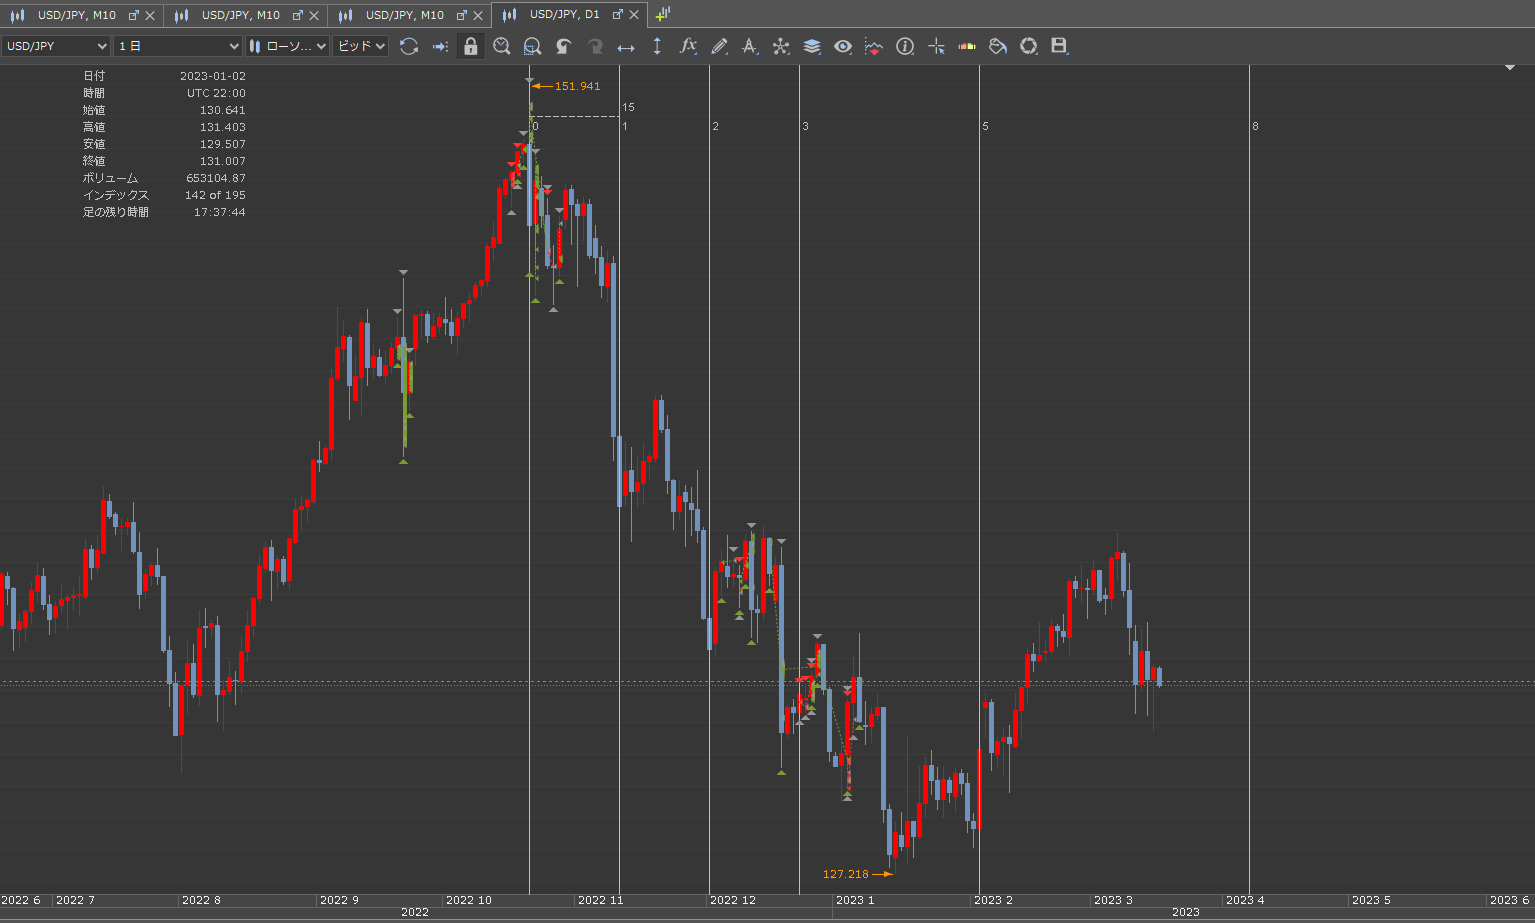The width and height of the screenshot is (1535, 923).
Task: Open the USD/JPY symbol dropdown
Action: (x=56, y=46)
